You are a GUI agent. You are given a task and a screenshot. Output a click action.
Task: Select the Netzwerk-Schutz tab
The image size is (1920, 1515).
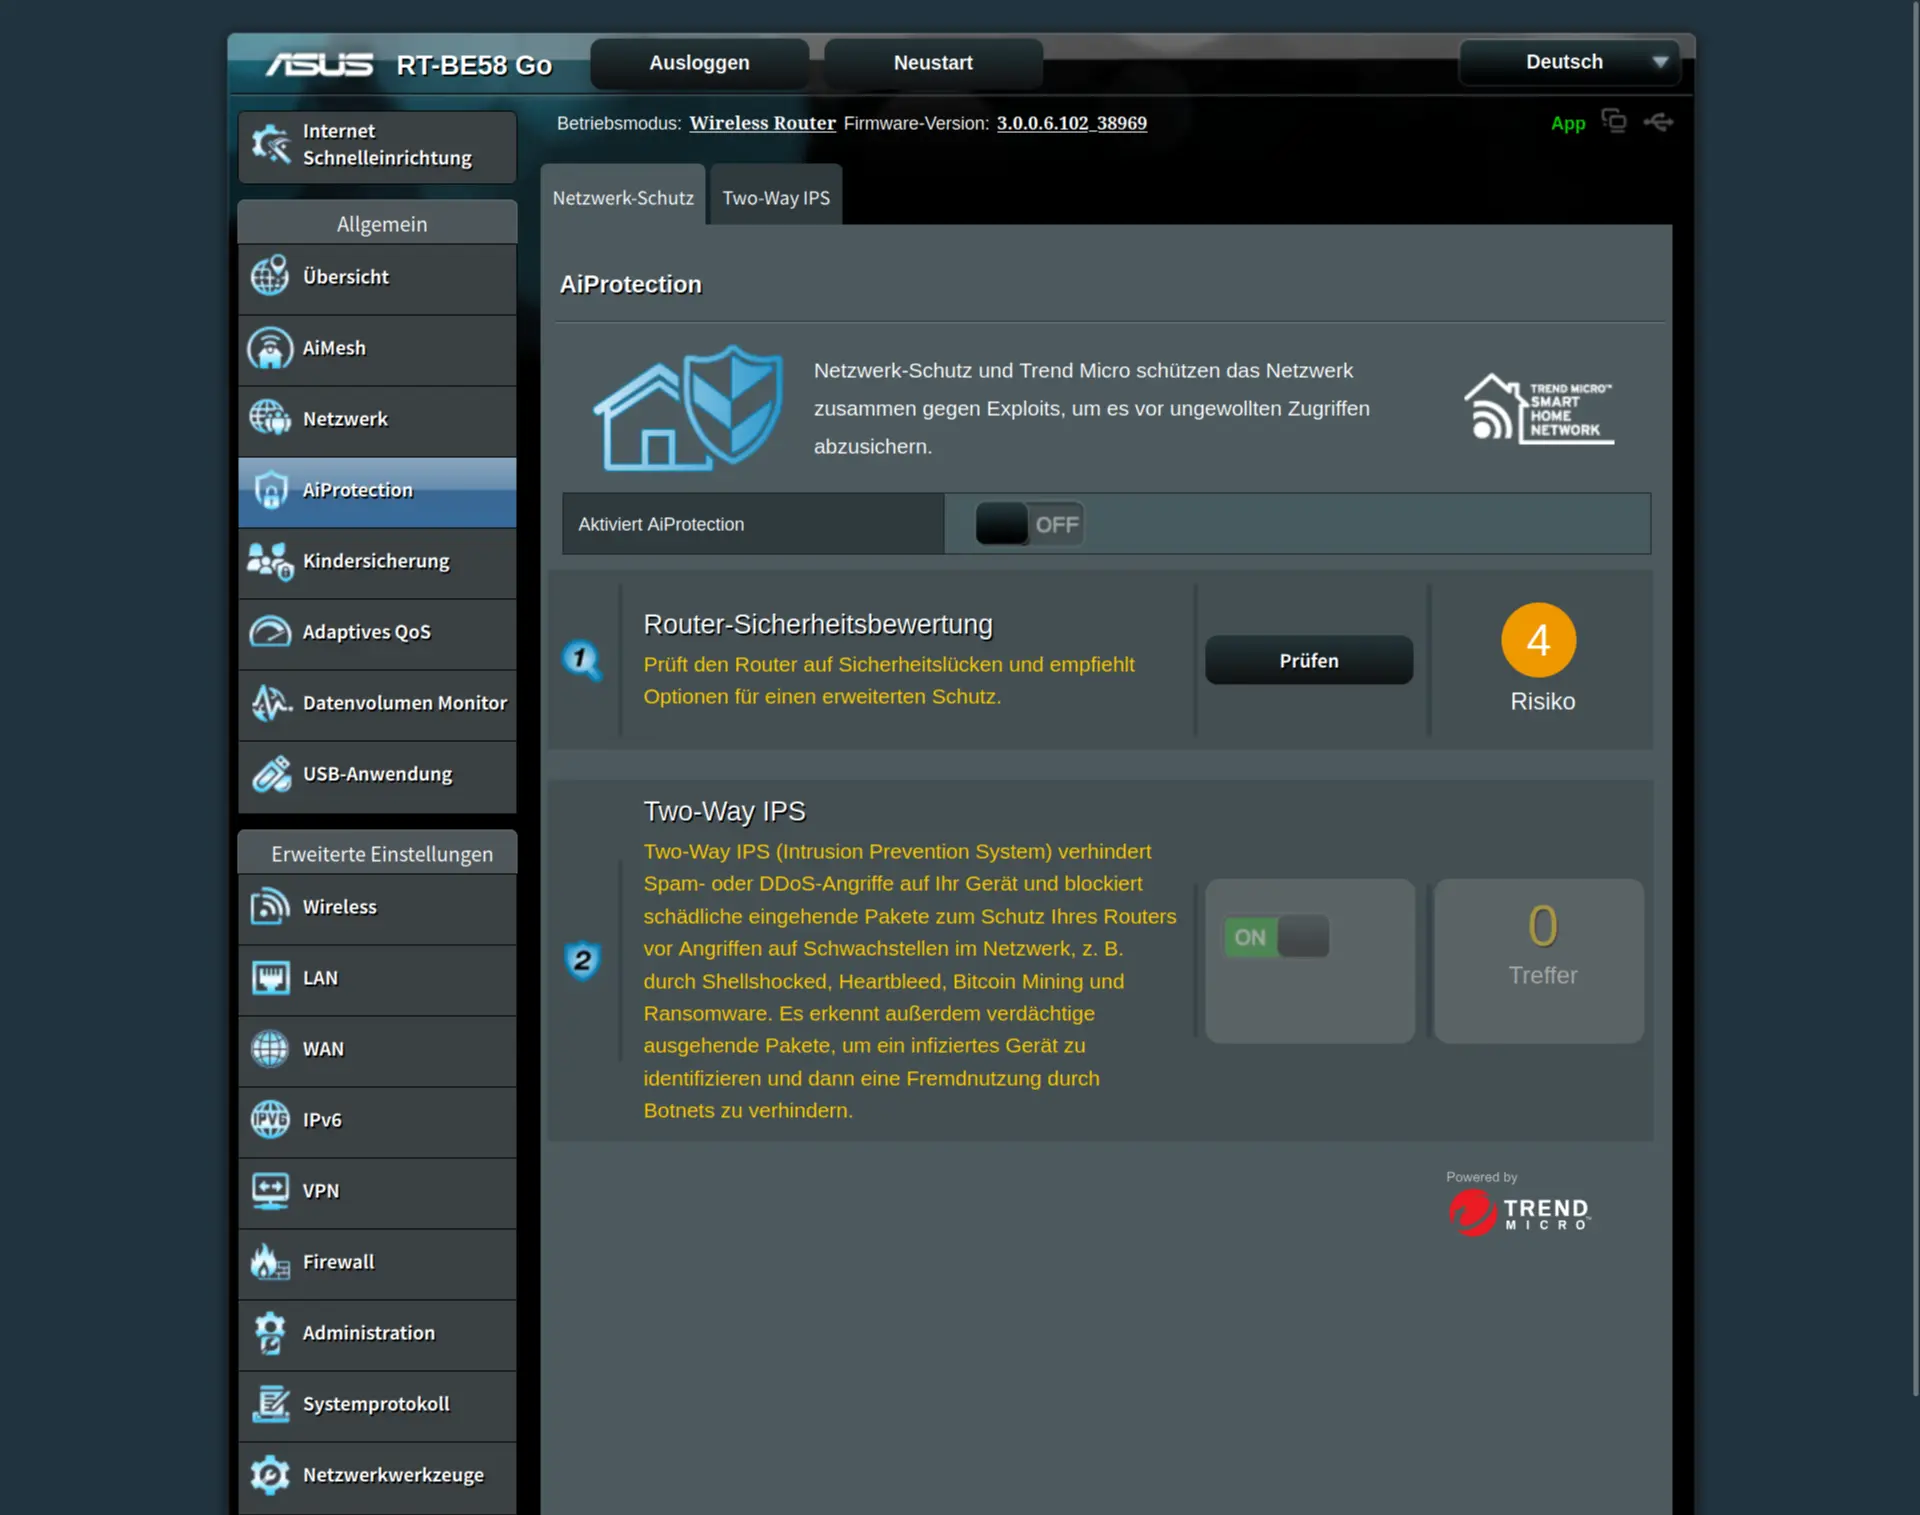pos(622,198)
